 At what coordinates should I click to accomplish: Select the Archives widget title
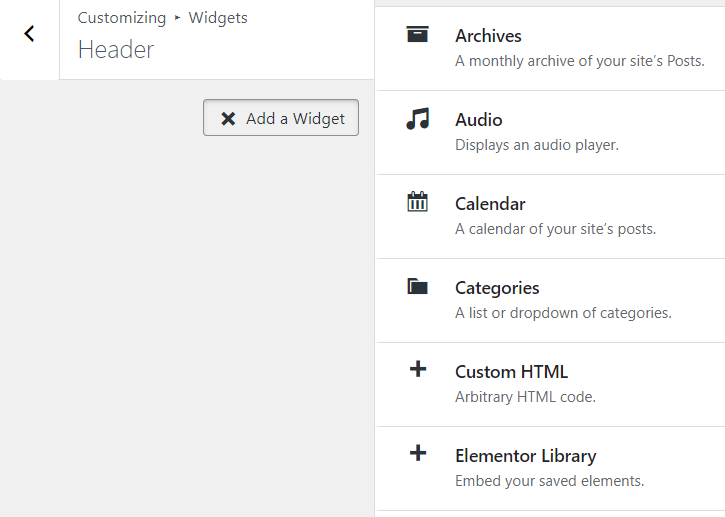click(488, 36)
